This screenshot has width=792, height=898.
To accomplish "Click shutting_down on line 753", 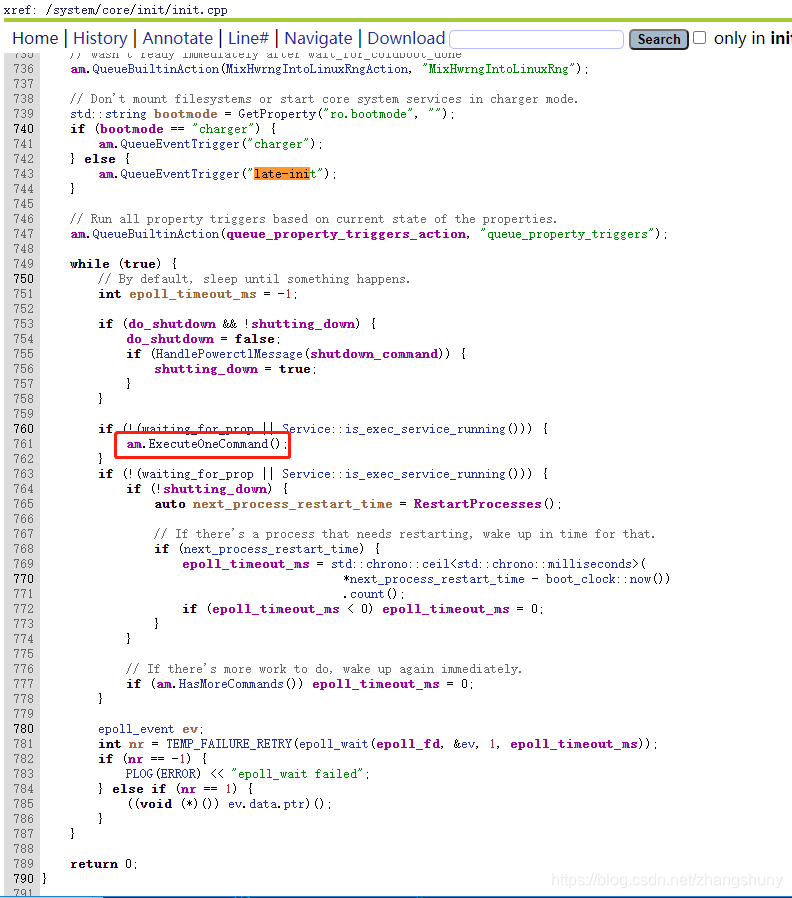I will click(x=303, y=324).
